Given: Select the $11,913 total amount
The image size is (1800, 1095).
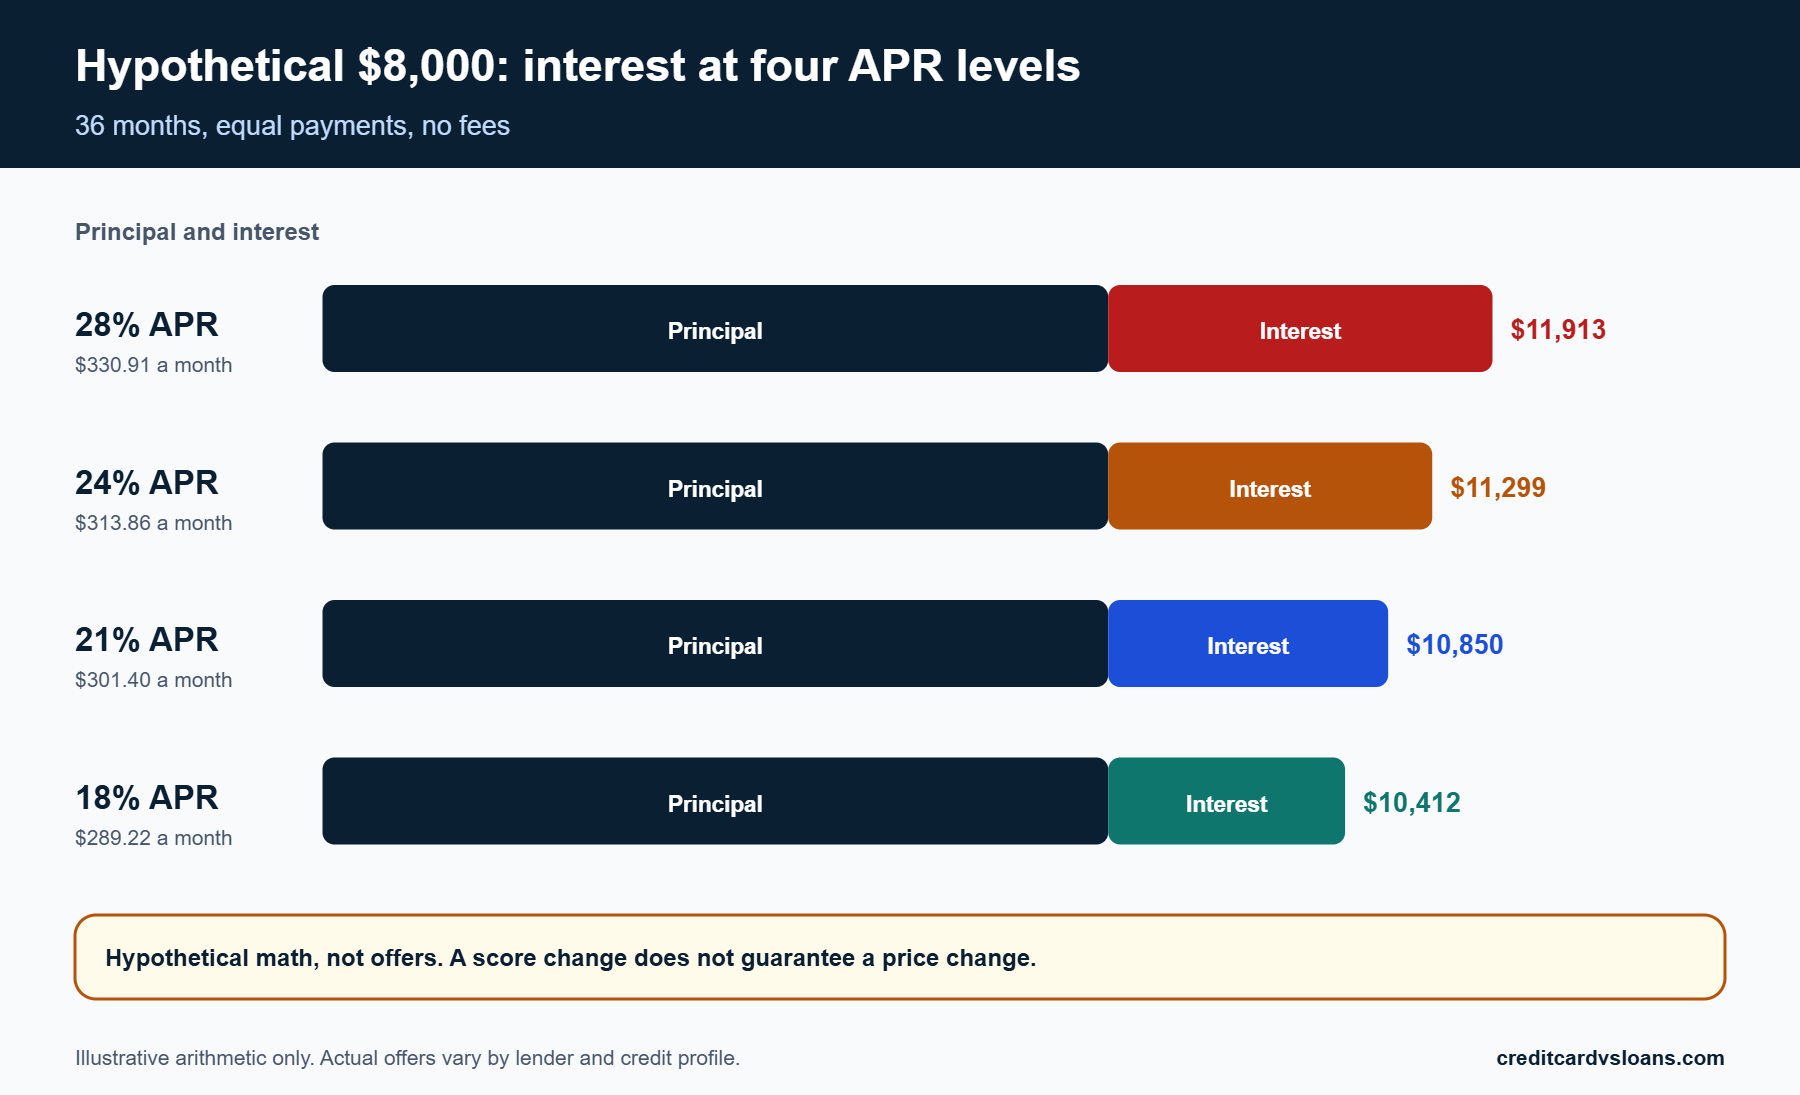Looking at the screenshot, I should (x=1558, y=330).
